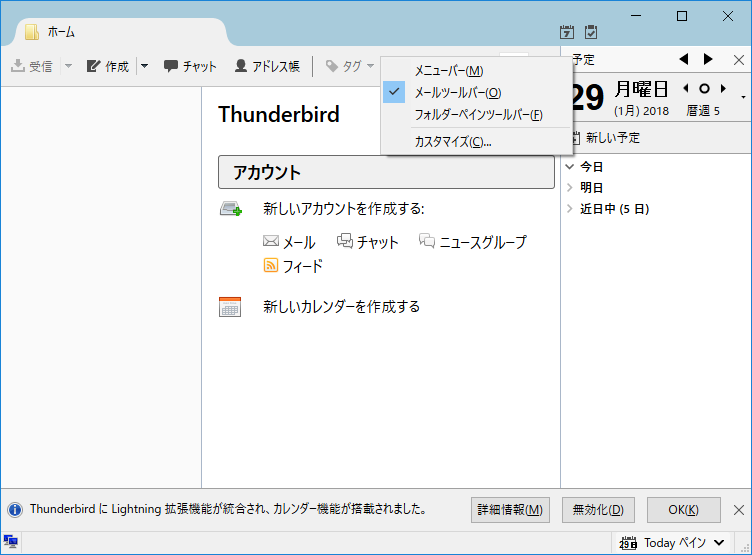Image resolution: width=752 pixels, height=555 pixels.
Task: Choose カスタマイズ(C)... from the menu
Action: (x=477, y=142)
